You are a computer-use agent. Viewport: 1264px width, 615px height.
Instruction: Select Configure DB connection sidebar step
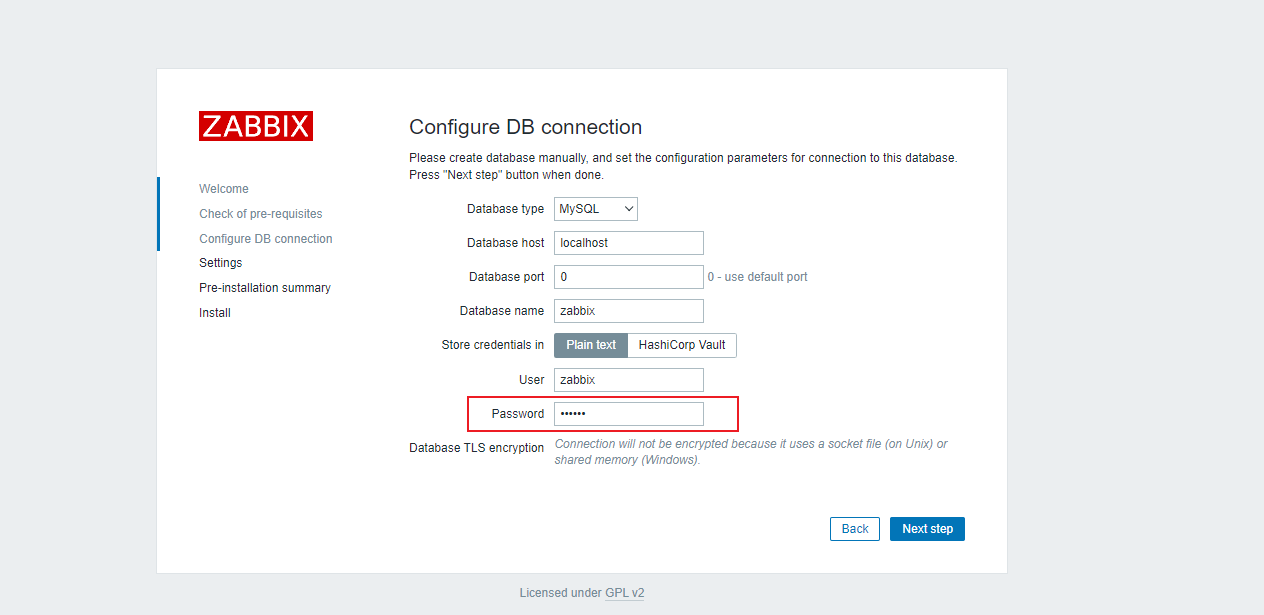pos(266,239)
